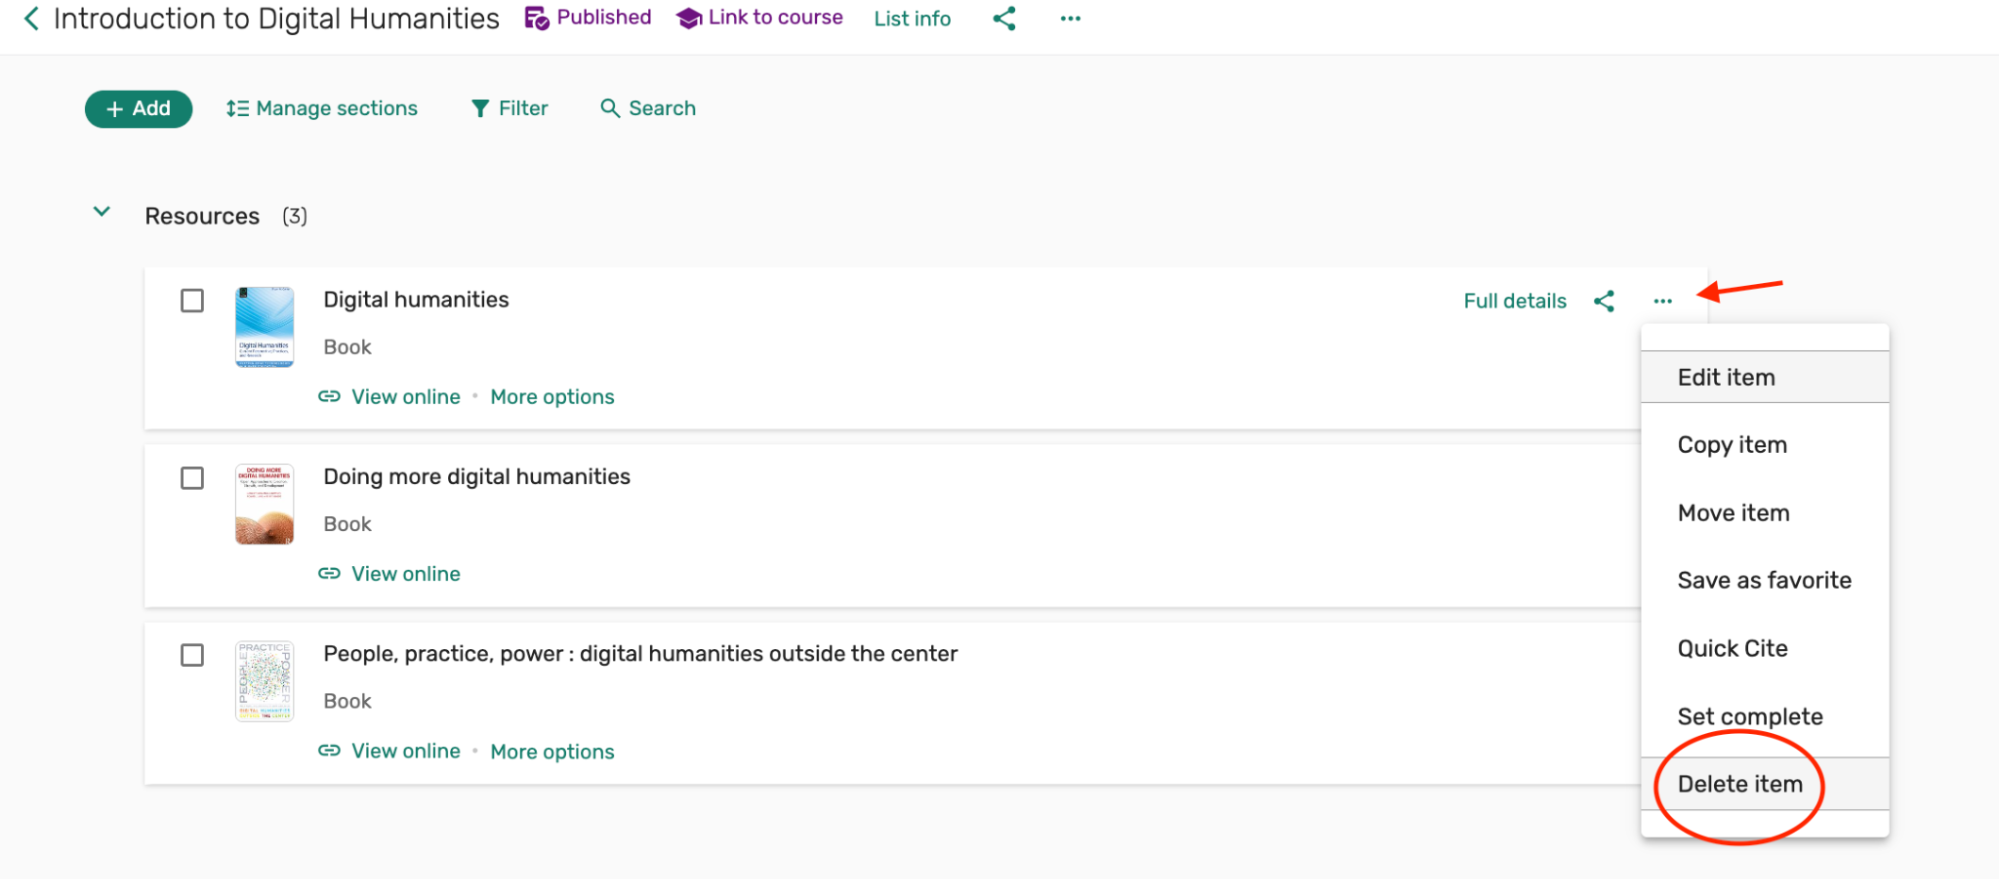Click the Doing more digital humanities cover thumbnail
This screenshot has height=879, width=1999.
click(264, 504)
